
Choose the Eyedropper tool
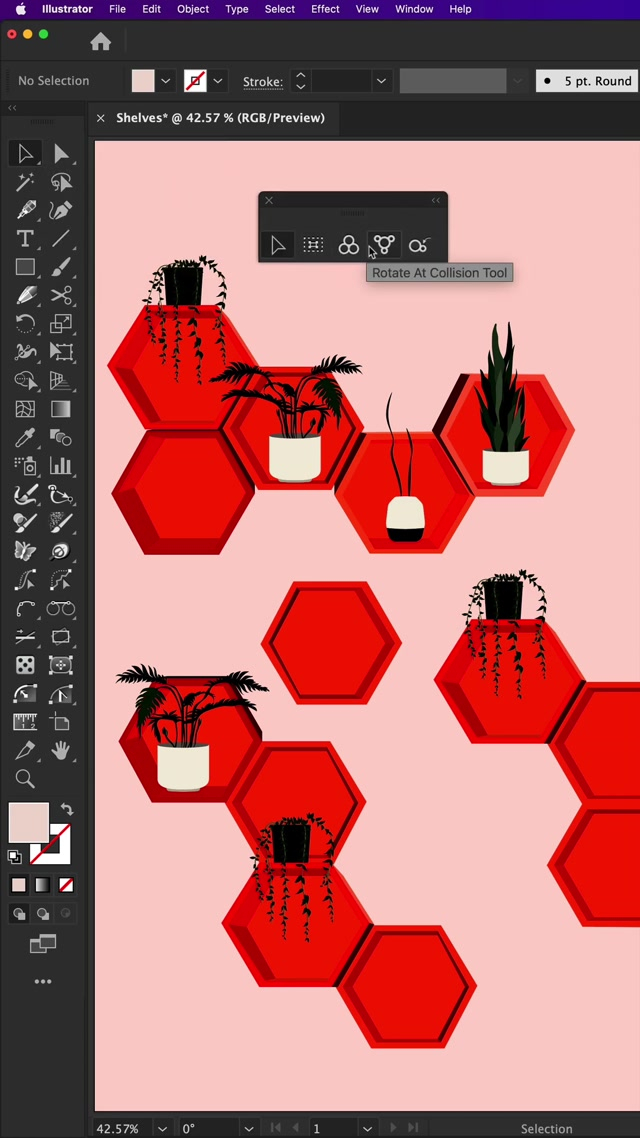25,438
